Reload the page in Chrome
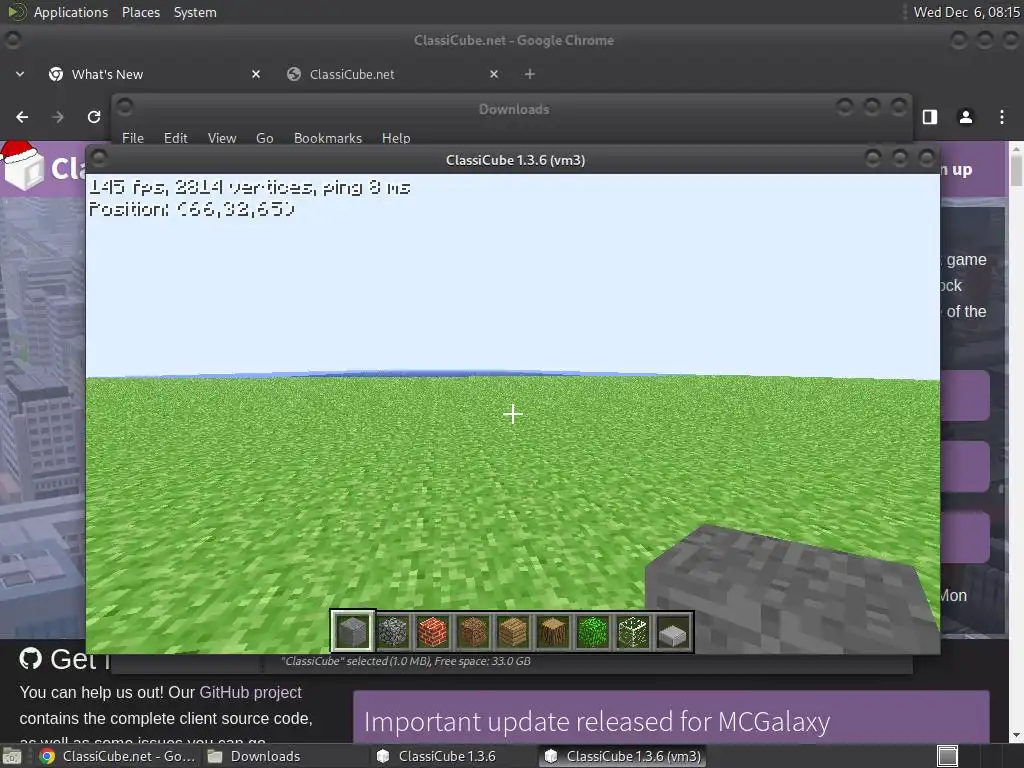Image resolution: width=1024 pixels, height=768 pixels. [94, 117]
